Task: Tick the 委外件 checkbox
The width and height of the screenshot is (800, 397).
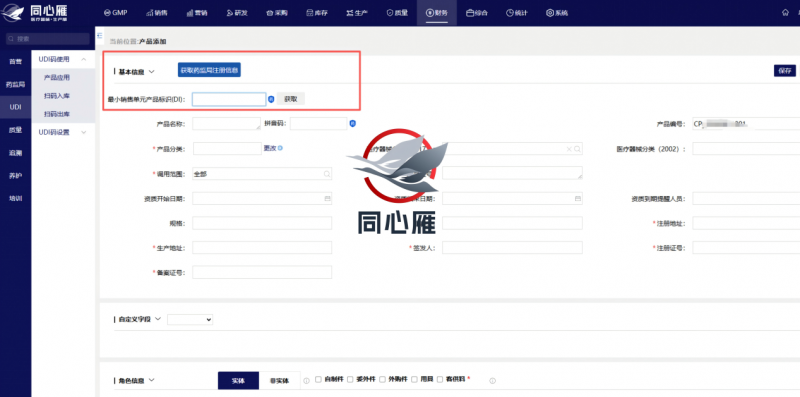Action: point(350,380)
